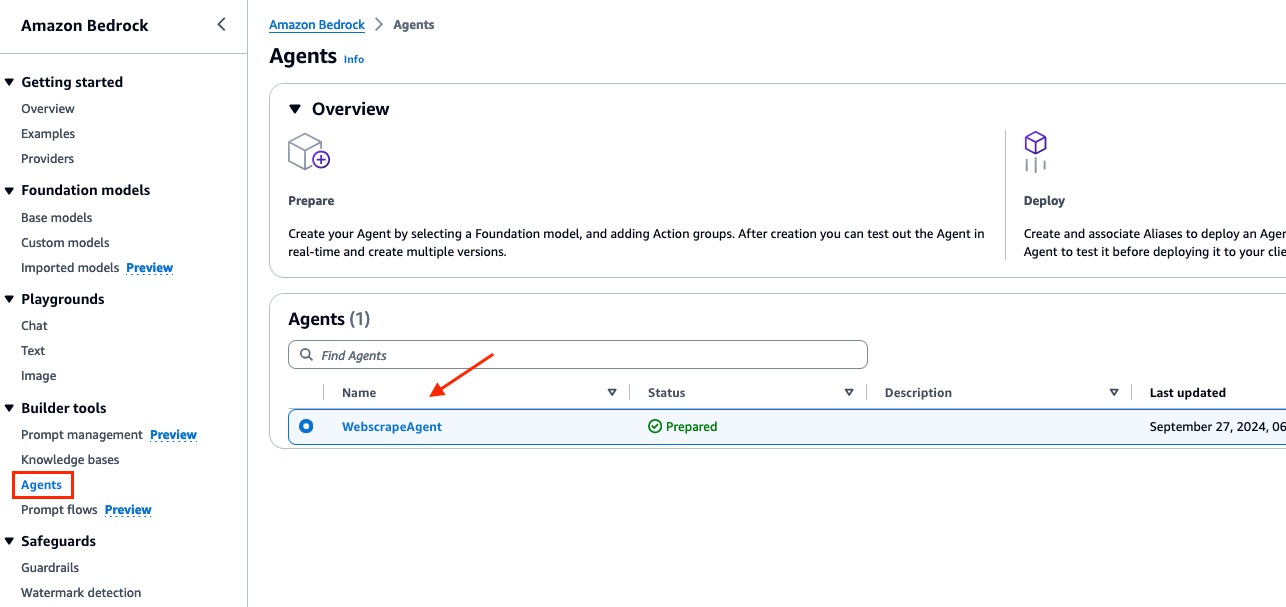
Task: Sort by the Name column arrow
Action: [612, 393]
